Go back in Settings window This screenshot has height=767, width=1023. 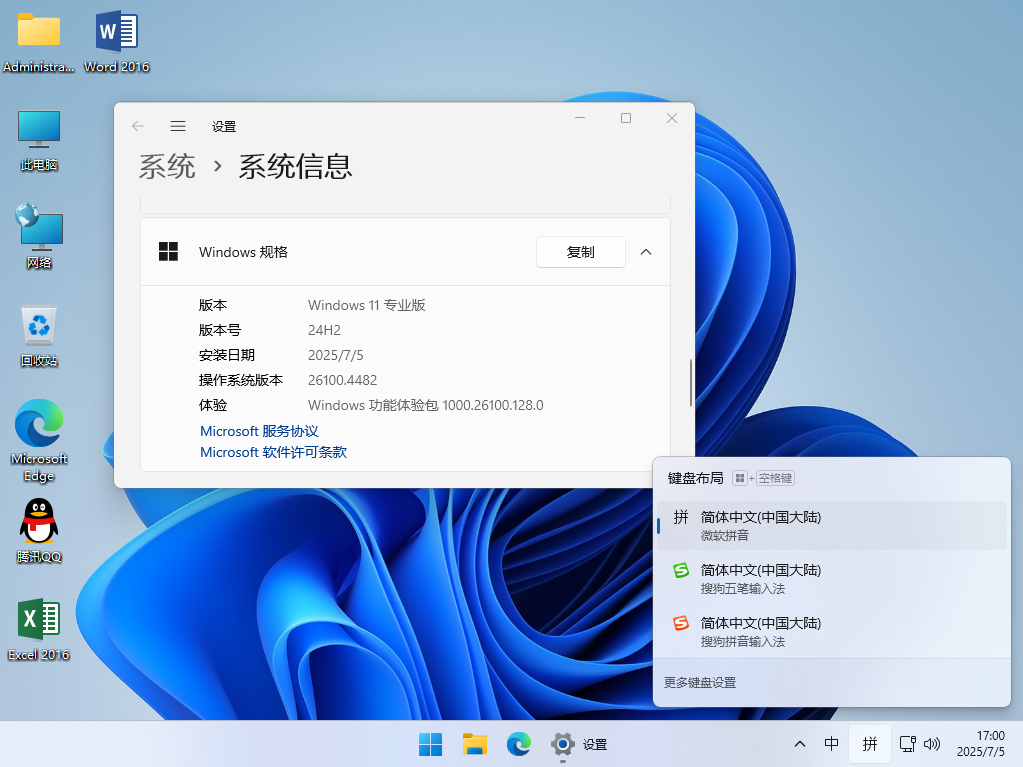coord(138,126)
